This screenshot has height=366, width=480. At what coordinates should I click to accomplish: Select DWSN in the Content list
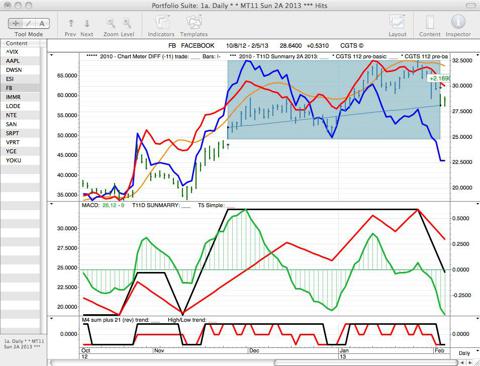(x=21, y=70)
